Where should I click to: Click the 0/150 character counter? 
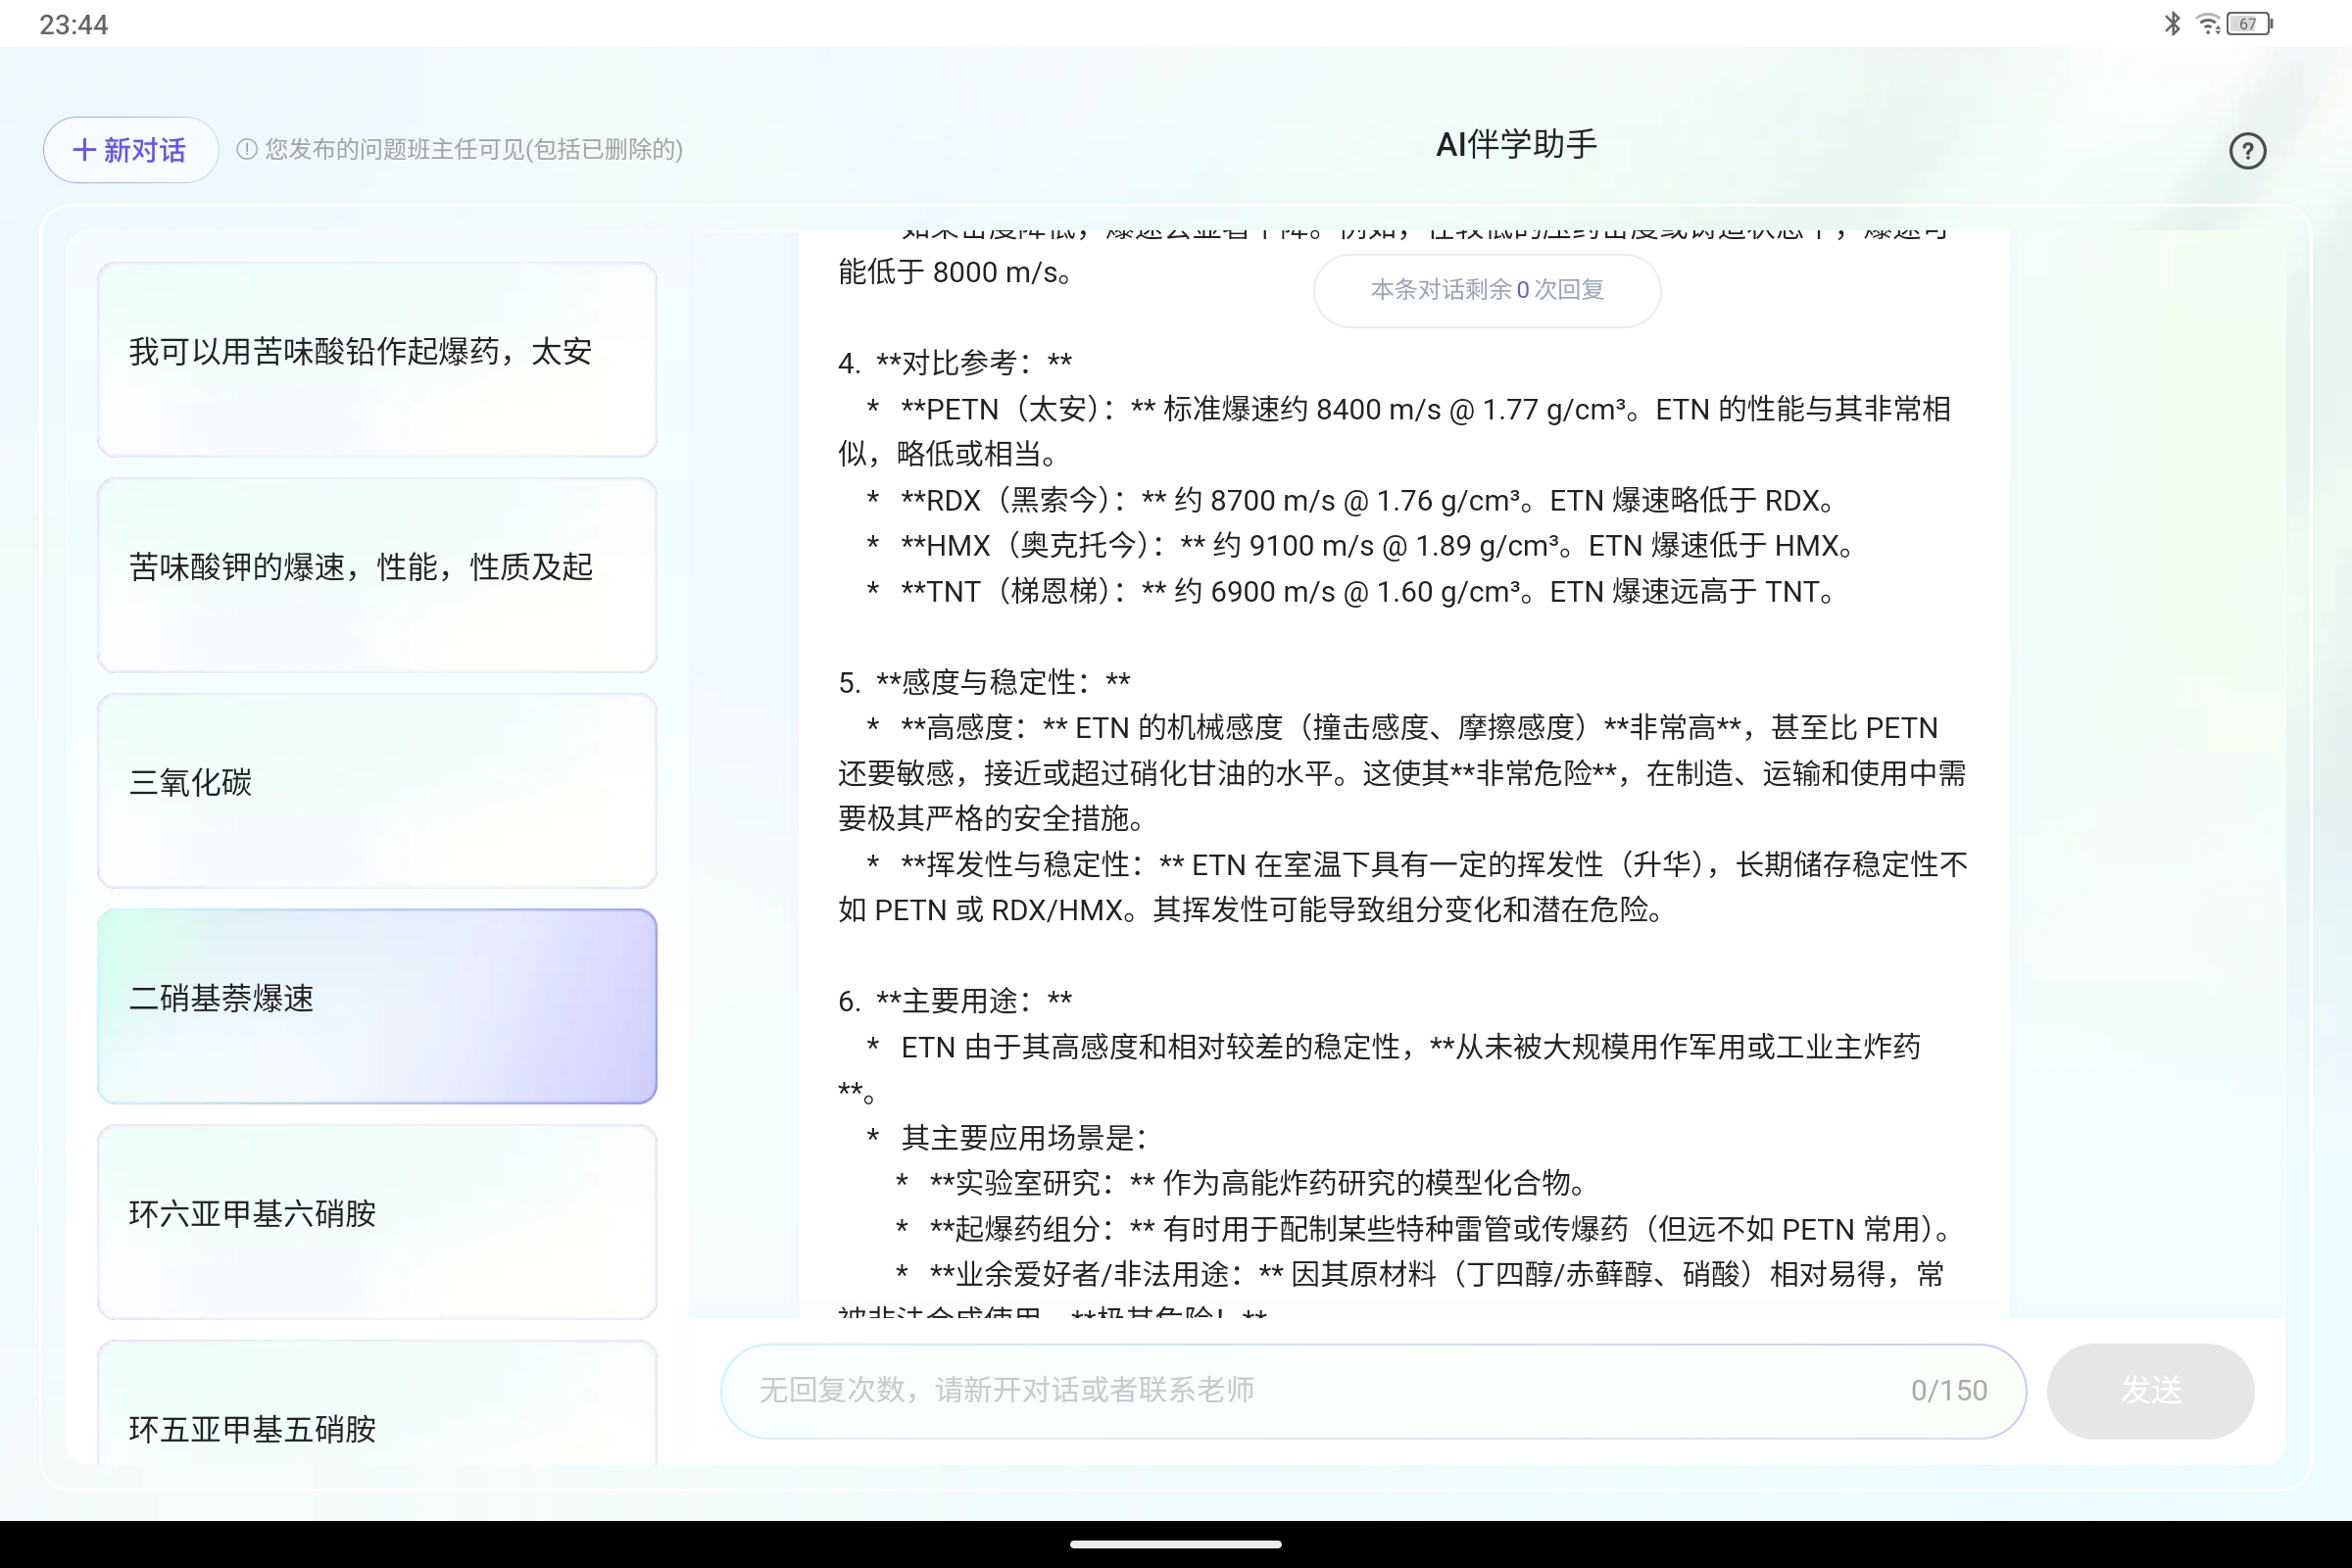click(1948, 1390)
